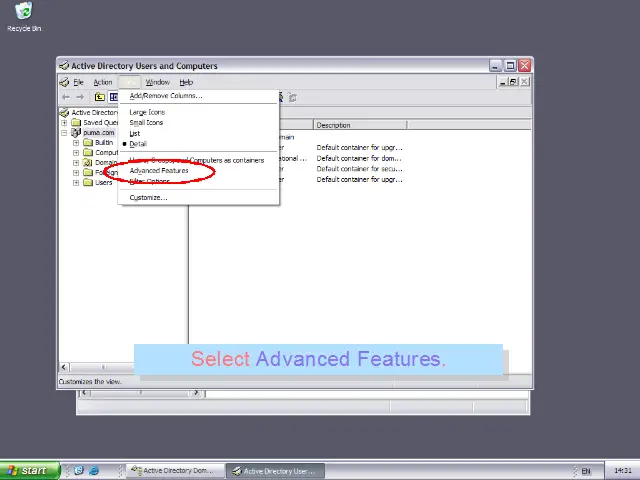Click the EN language indicator
Viewport: 640px width, 480px height.
(586, 471)
